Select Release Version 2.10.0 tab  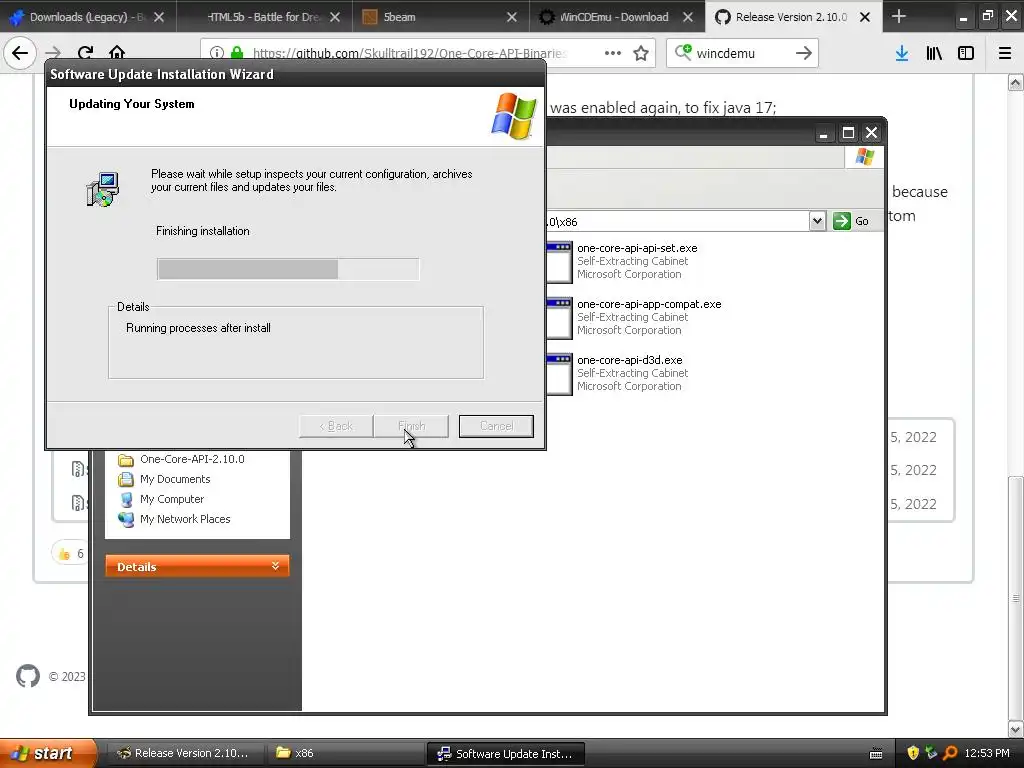[793, 17]
